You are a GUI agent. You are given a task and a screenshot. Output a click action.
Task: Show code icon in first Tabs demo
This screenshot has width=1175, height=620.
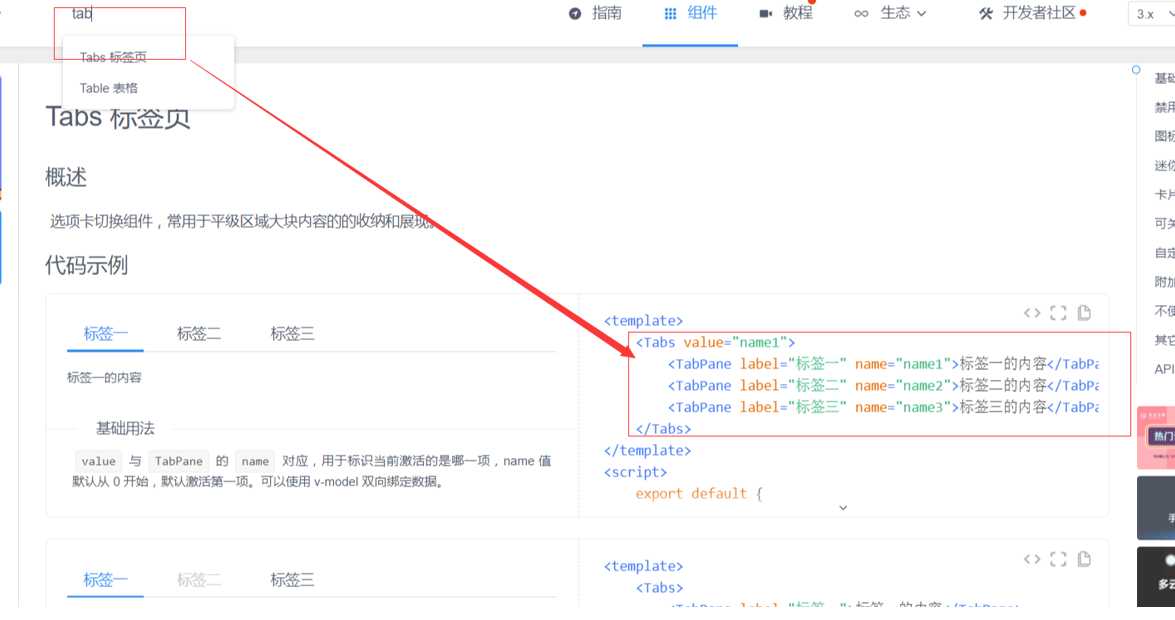[1032, 313]
